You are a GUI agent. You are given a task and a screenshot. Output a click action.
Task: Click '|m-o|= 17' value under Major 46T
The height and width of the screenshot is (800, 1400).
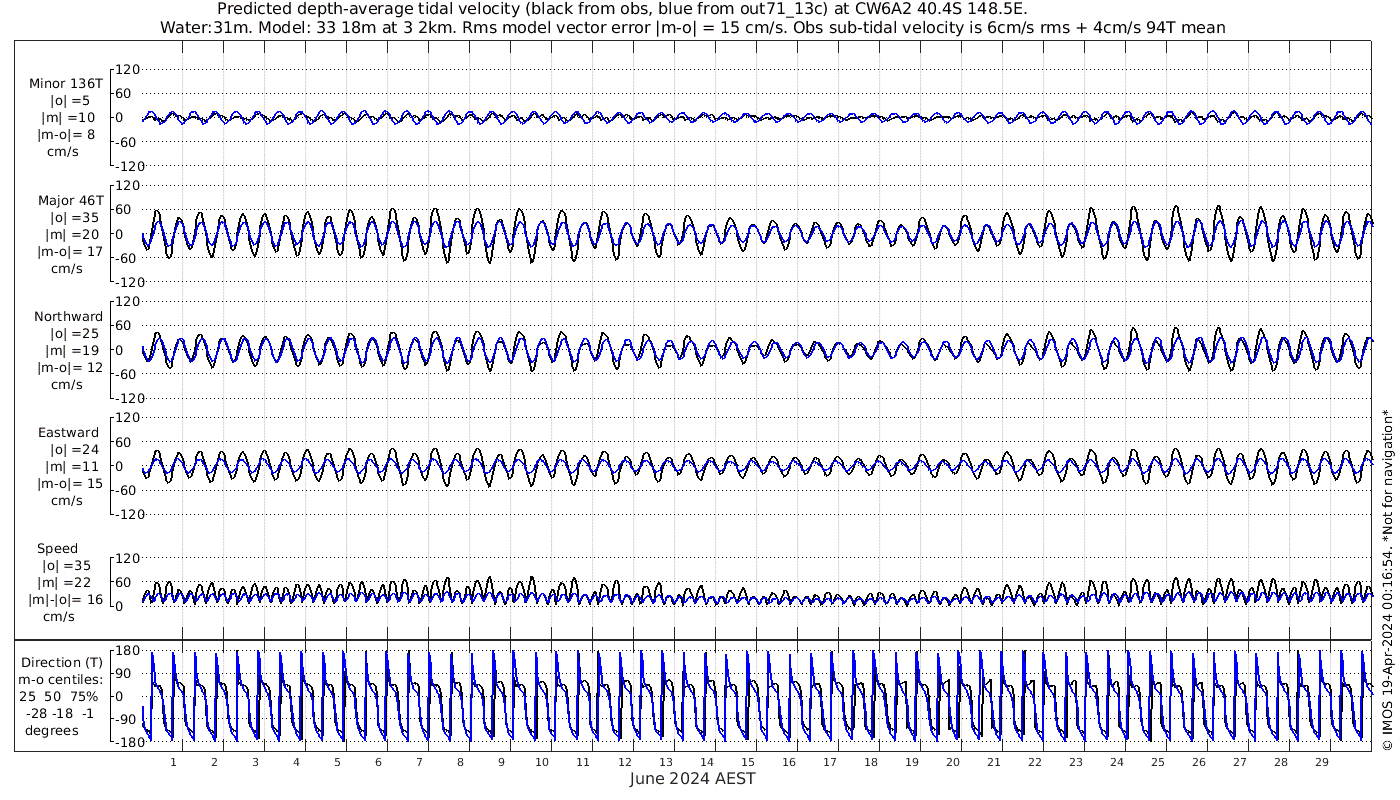click(x=70, y=251)
